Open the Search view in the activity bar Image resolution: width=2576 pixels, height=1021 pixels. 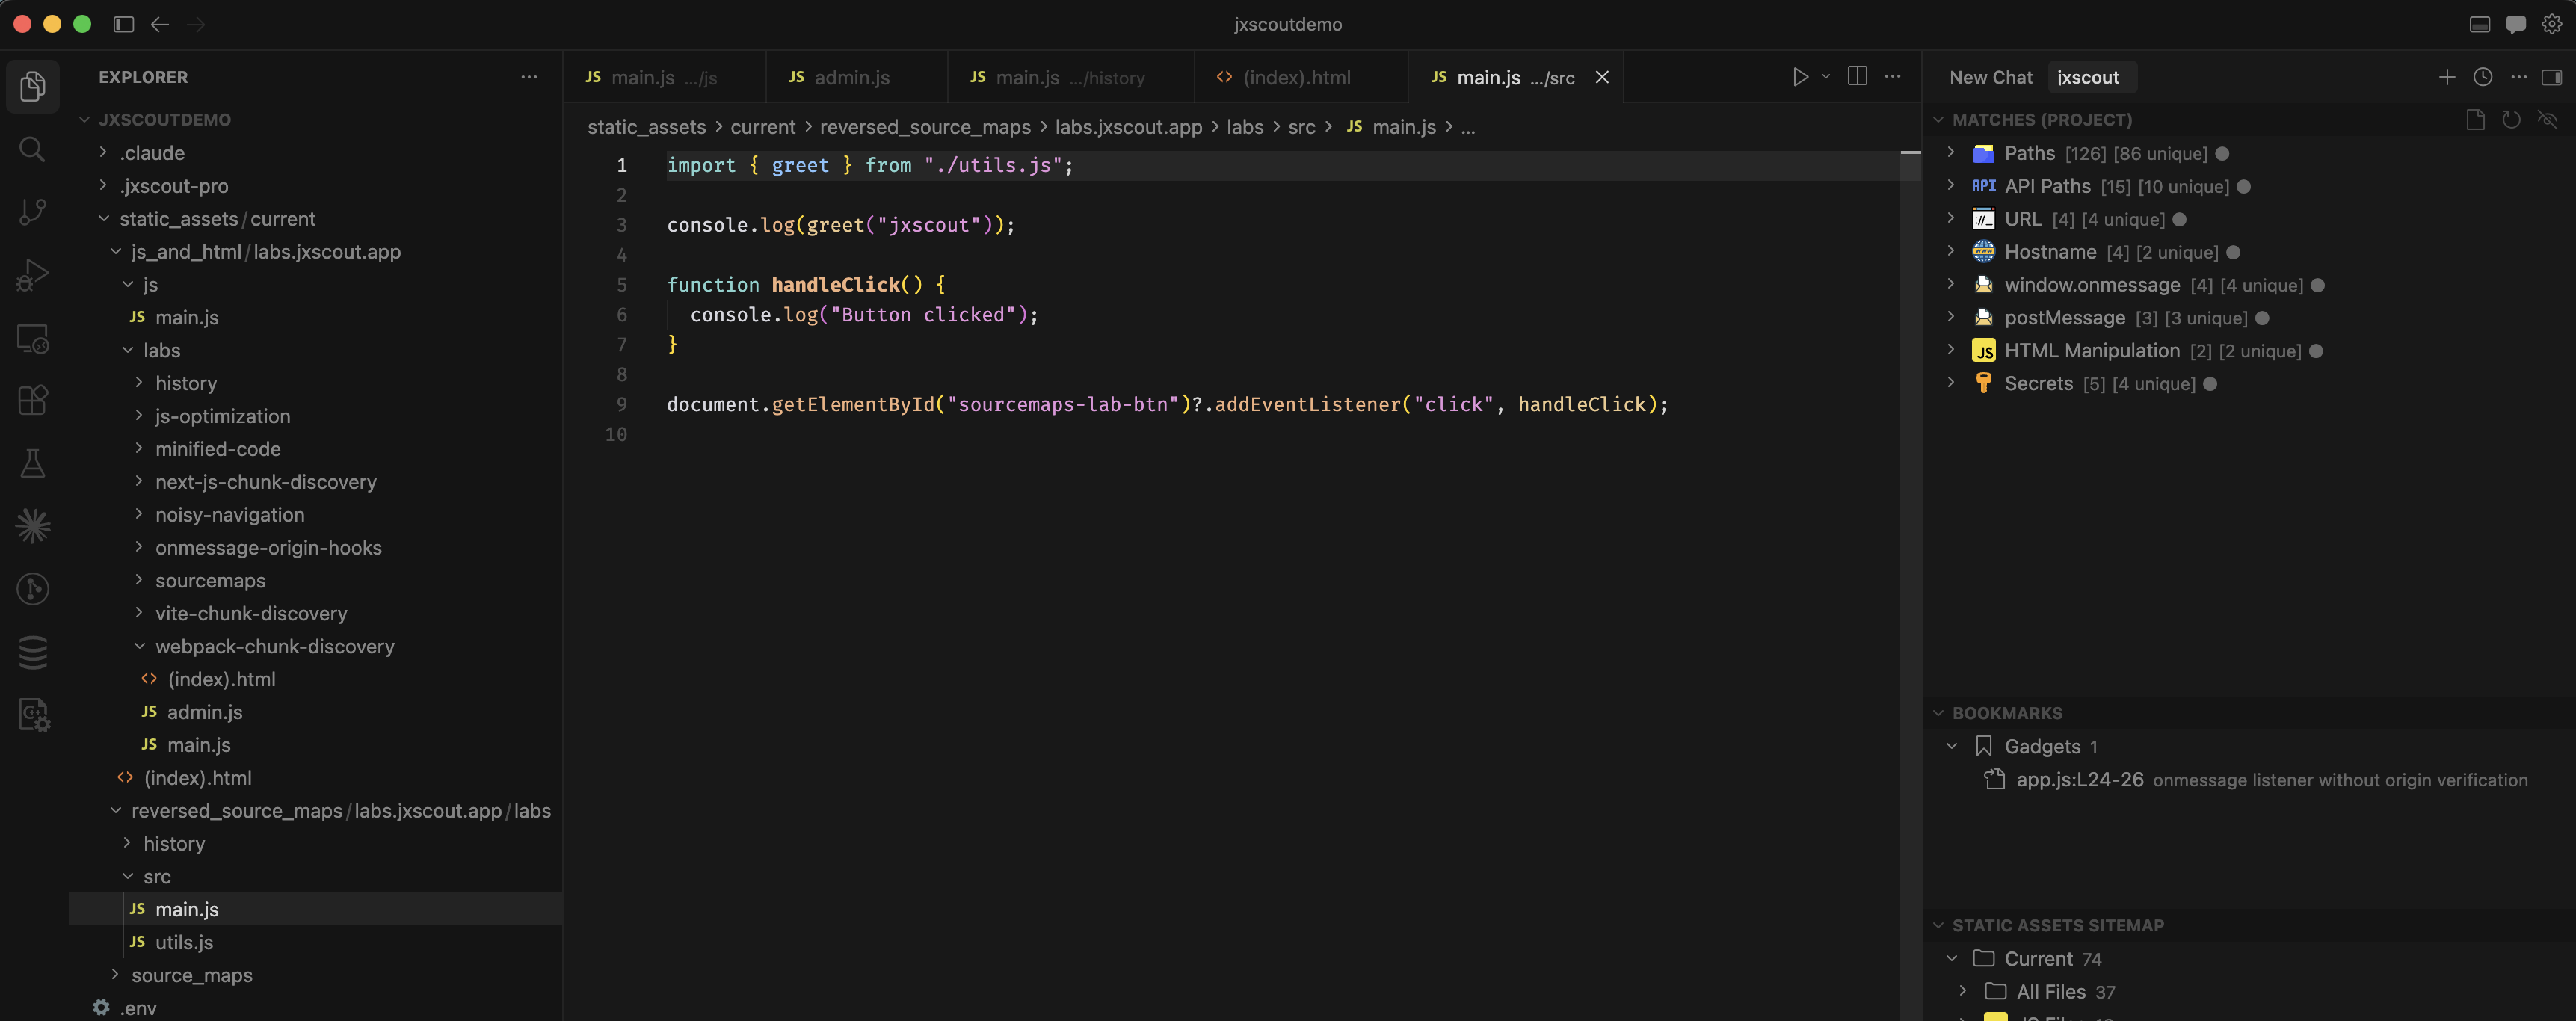click(33, 149)
